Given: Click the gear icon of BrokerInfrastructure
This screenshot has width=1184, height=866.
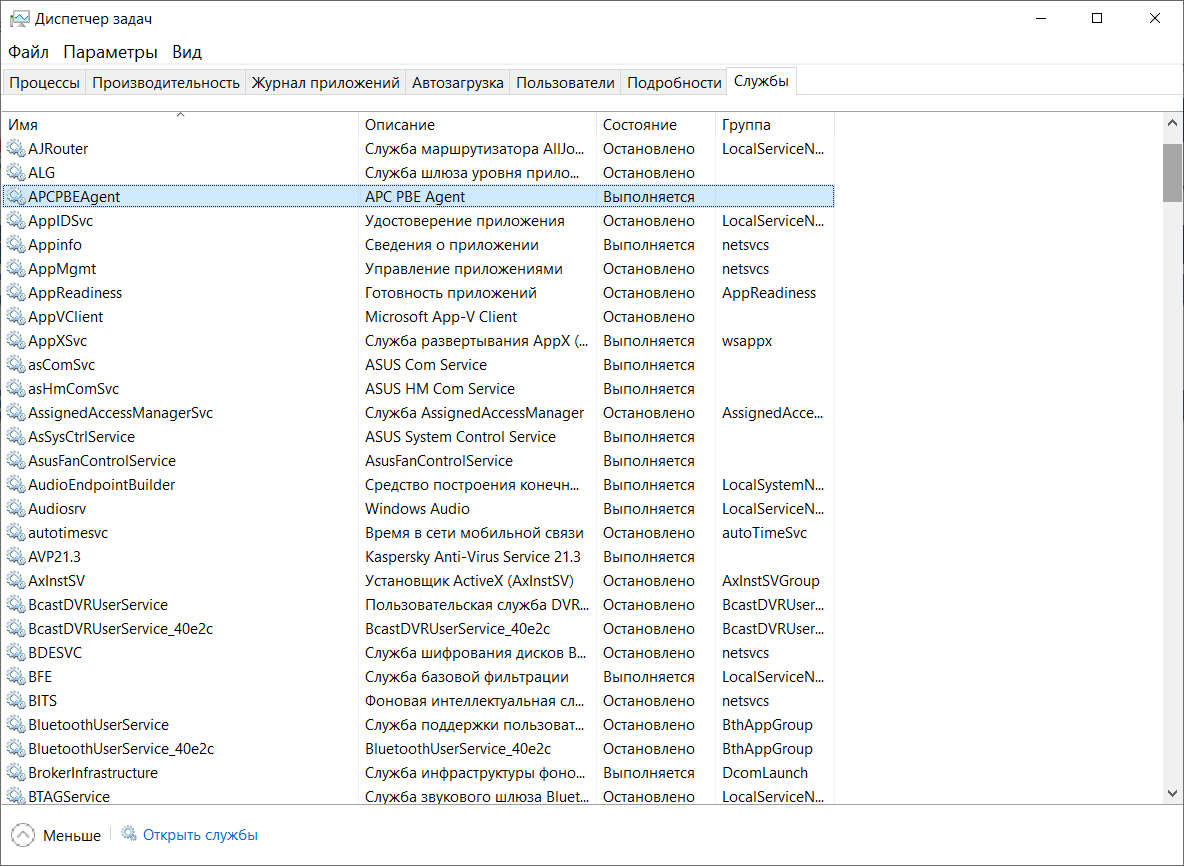Looking at the screenshot, I should coord(16,772).
